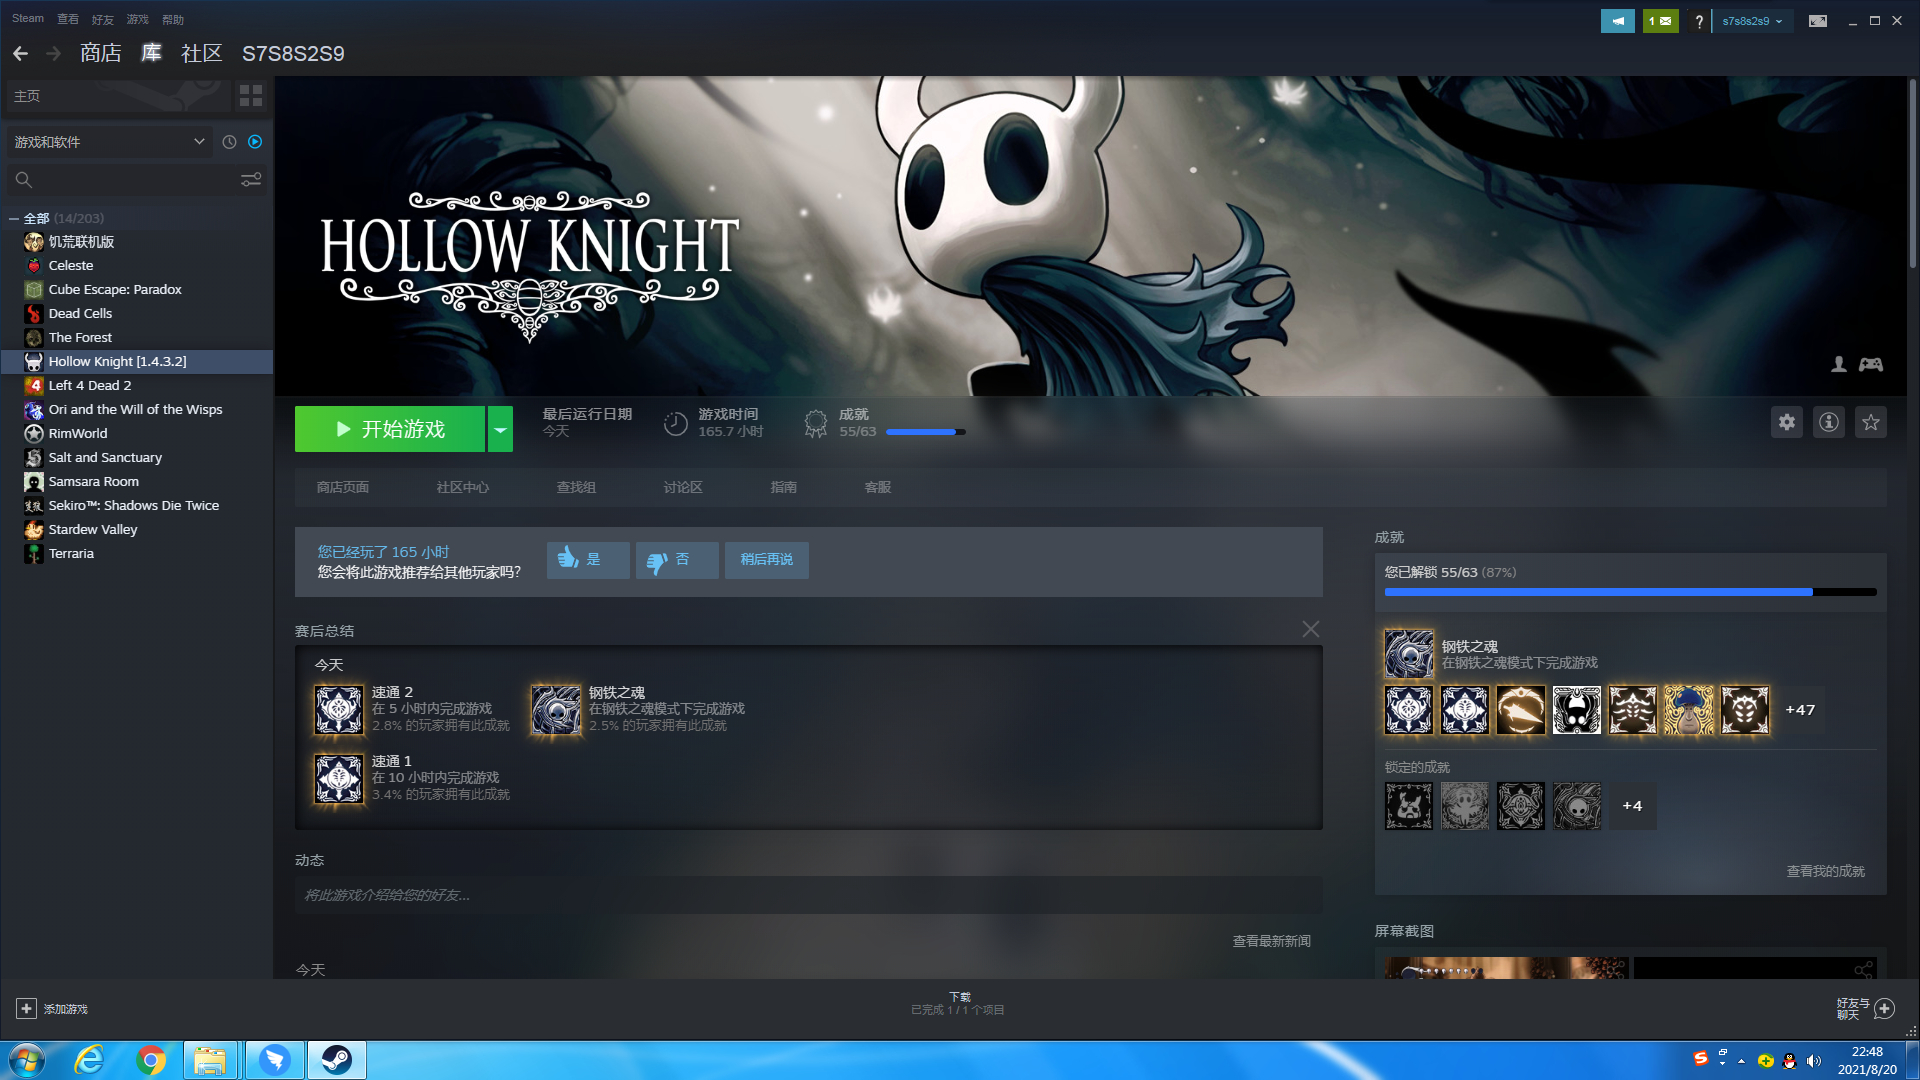Open advanced filter options icon
The height and width of the screenshot is (1080, 1920).
pos(251,179)
